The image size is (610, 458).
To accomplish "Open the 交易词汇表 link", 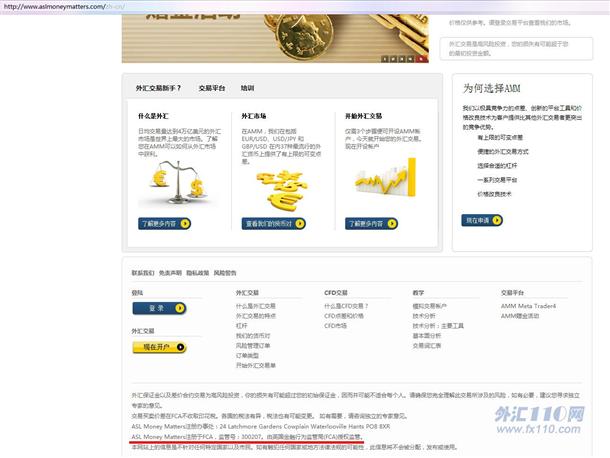I will (x=427, y=346).
